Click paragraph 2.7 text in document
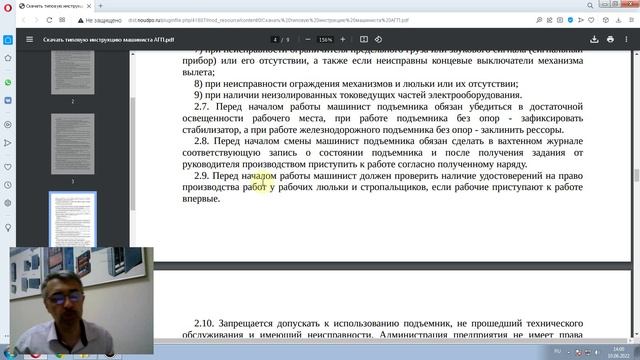The width and height of the screenshot is (640, 360). pos(382,118)
